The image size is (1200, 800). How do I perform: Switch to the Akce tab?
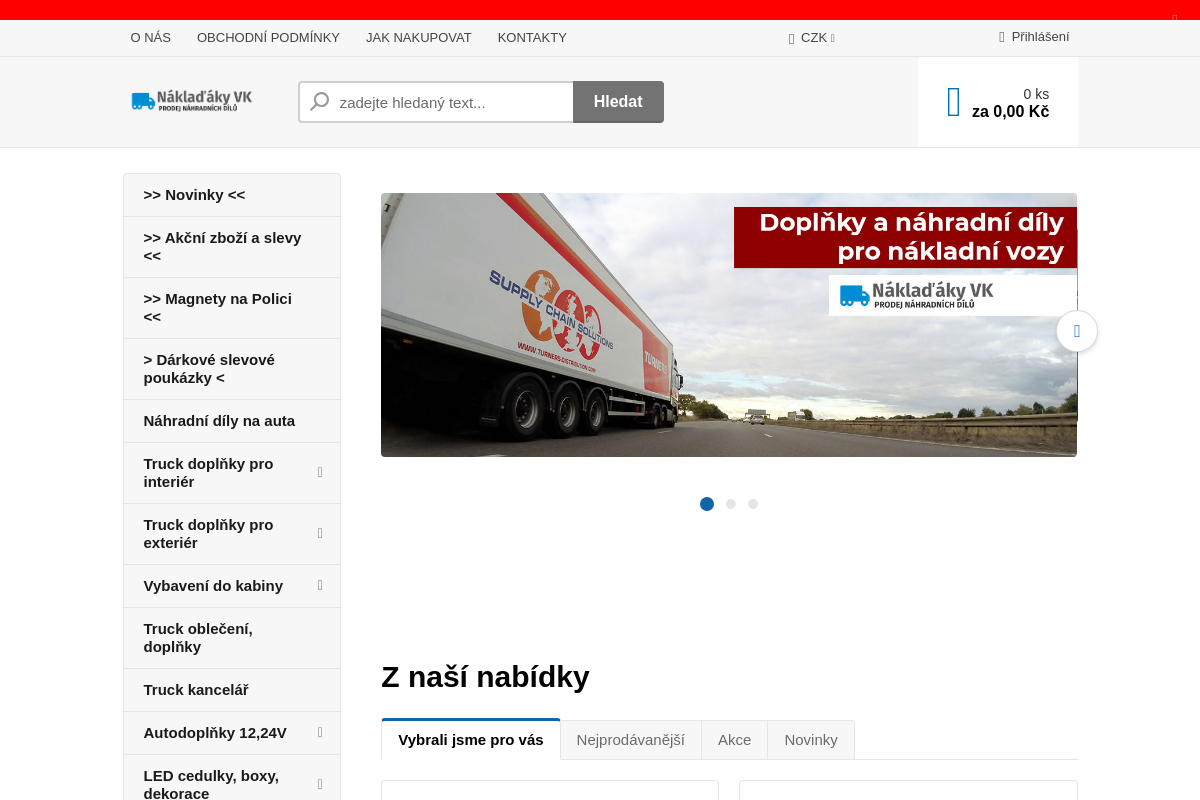point(734,739)
